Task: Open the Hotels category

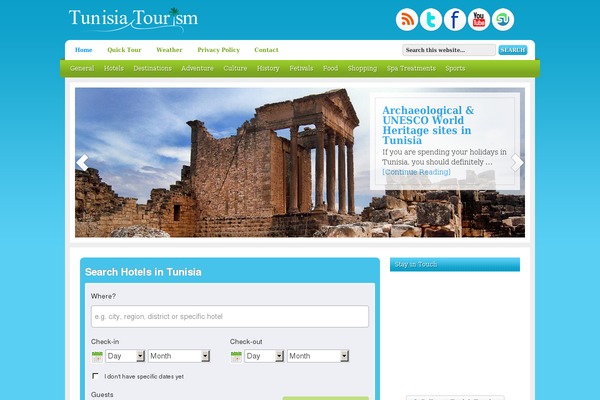Action: 114,68
